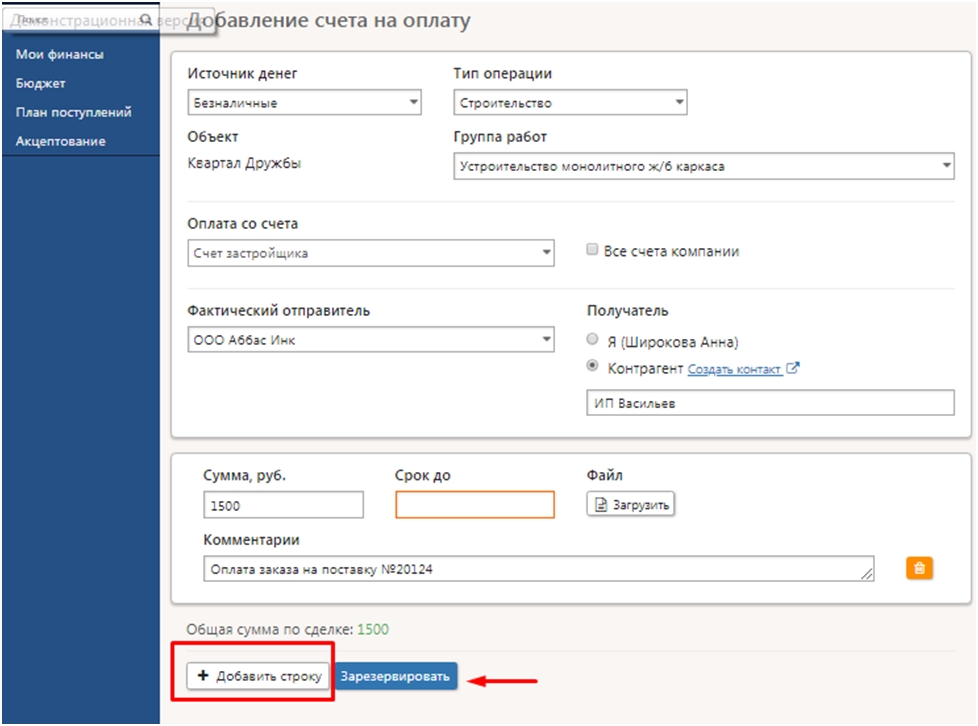
Task: Follow the Создать контакт link
Action: pos(734,369)
